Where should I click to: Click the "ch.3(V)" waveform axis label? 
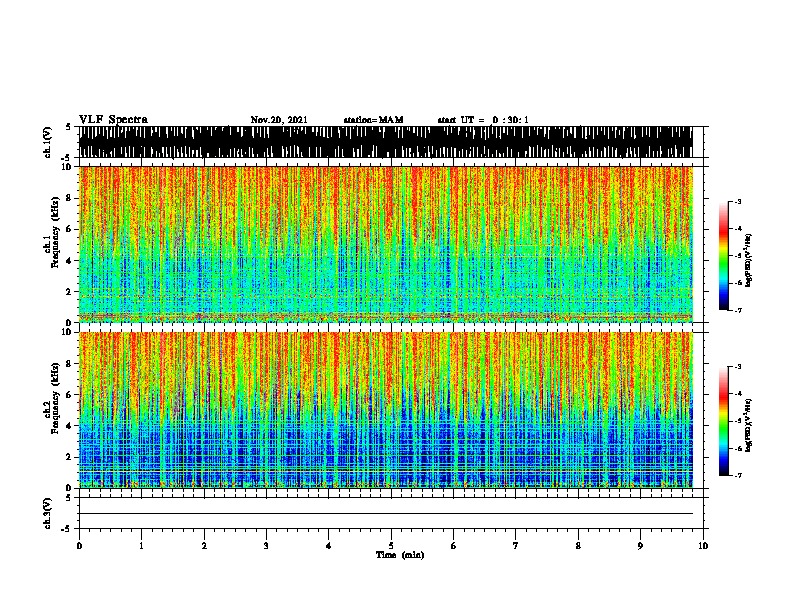(48, 513)
